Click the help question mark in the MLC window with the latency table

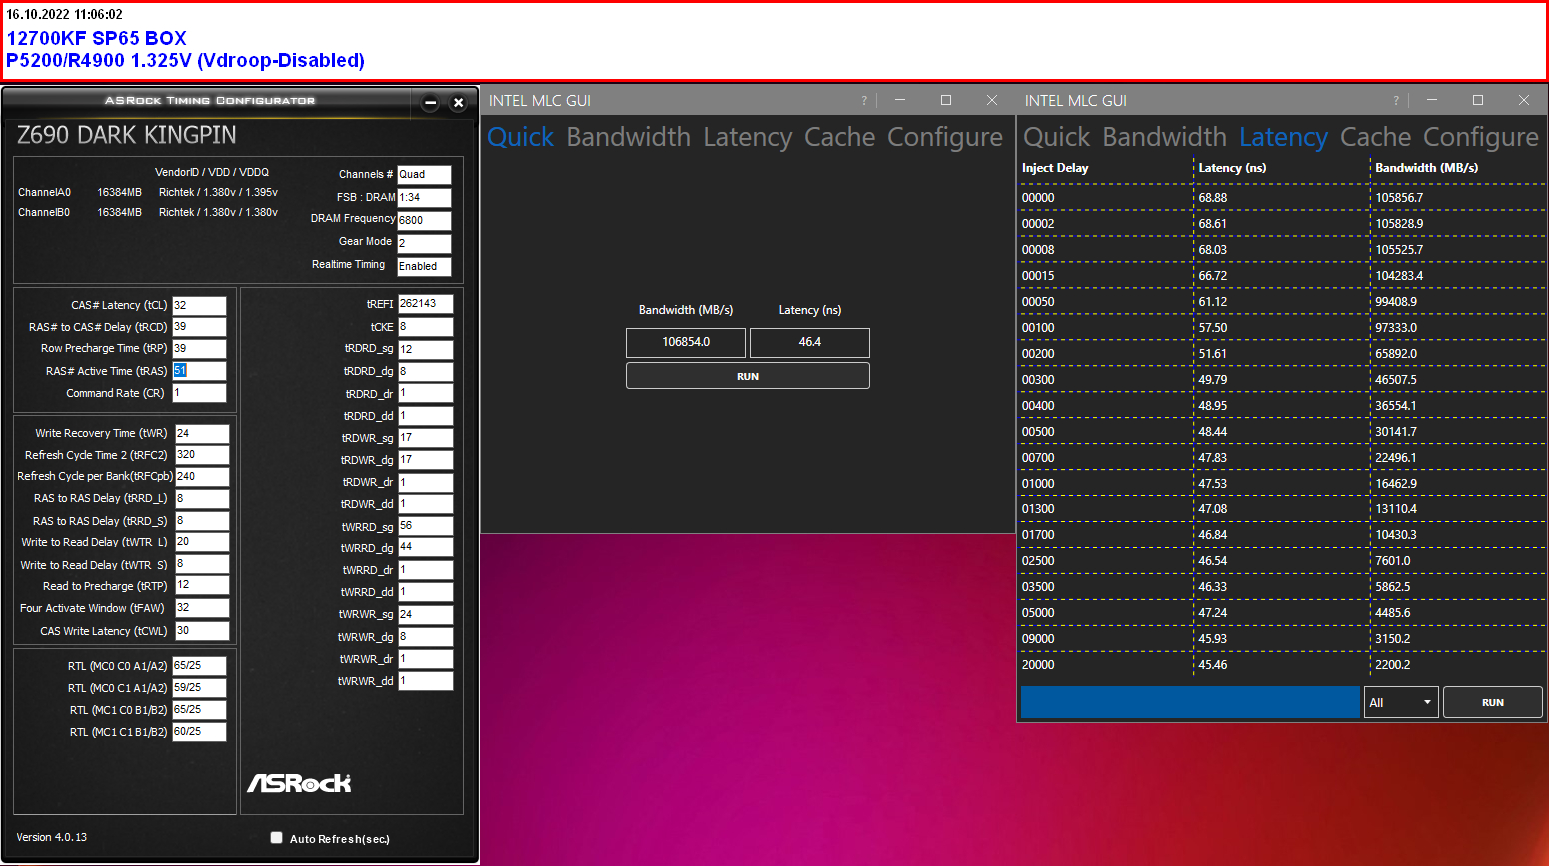(1396, 100)
